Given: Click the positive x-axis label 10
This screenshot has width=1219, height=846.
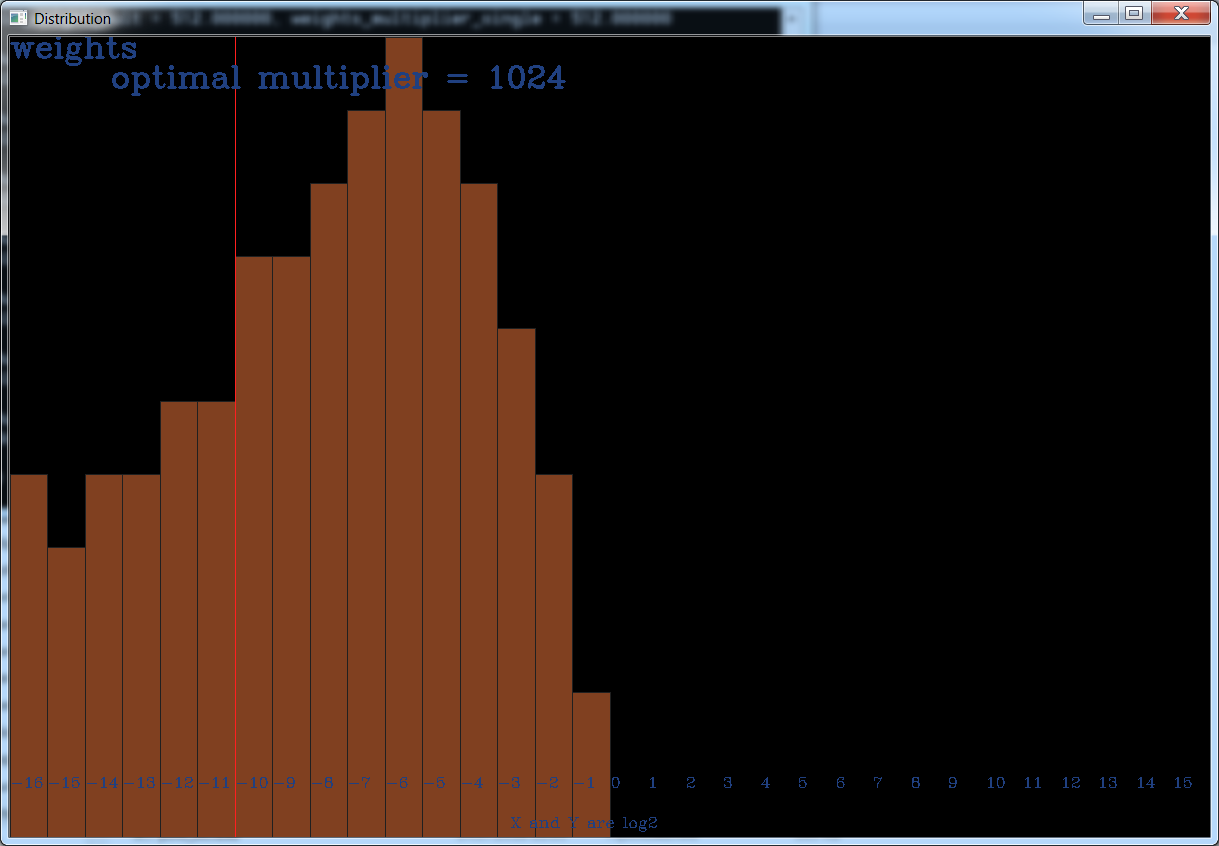Looking at the screenshot, I should 996,783.
